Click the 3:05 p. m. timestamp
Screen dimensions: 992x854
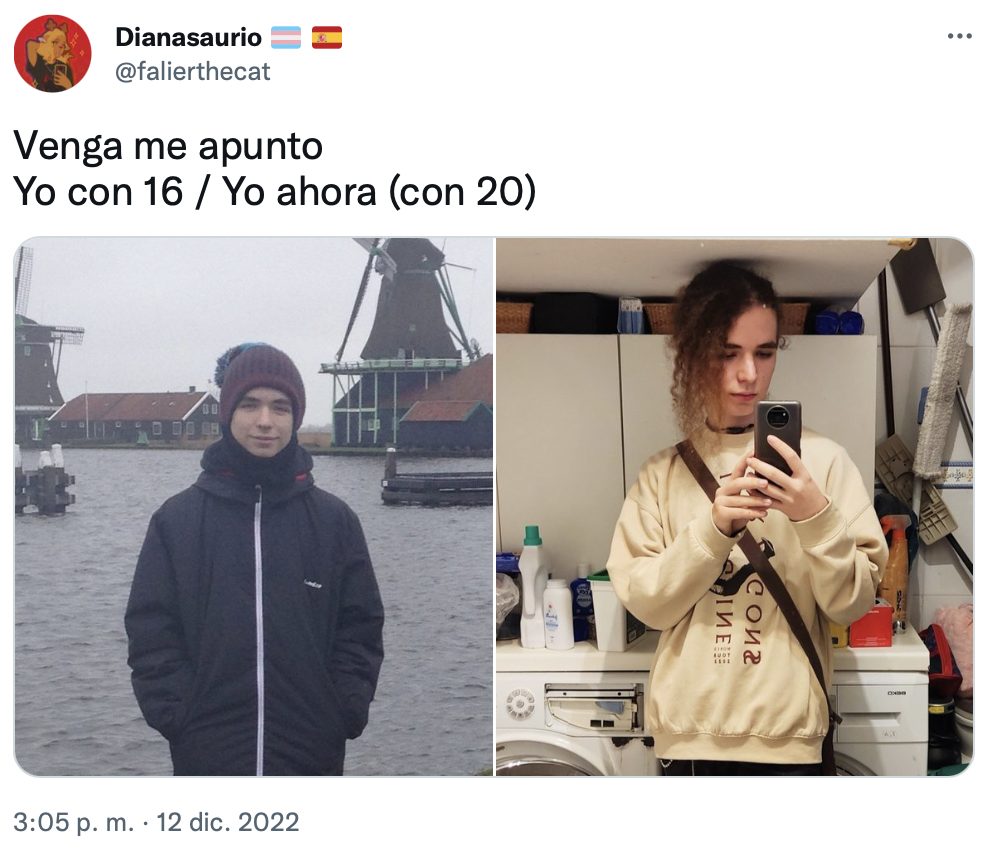(x=73, y=822)
